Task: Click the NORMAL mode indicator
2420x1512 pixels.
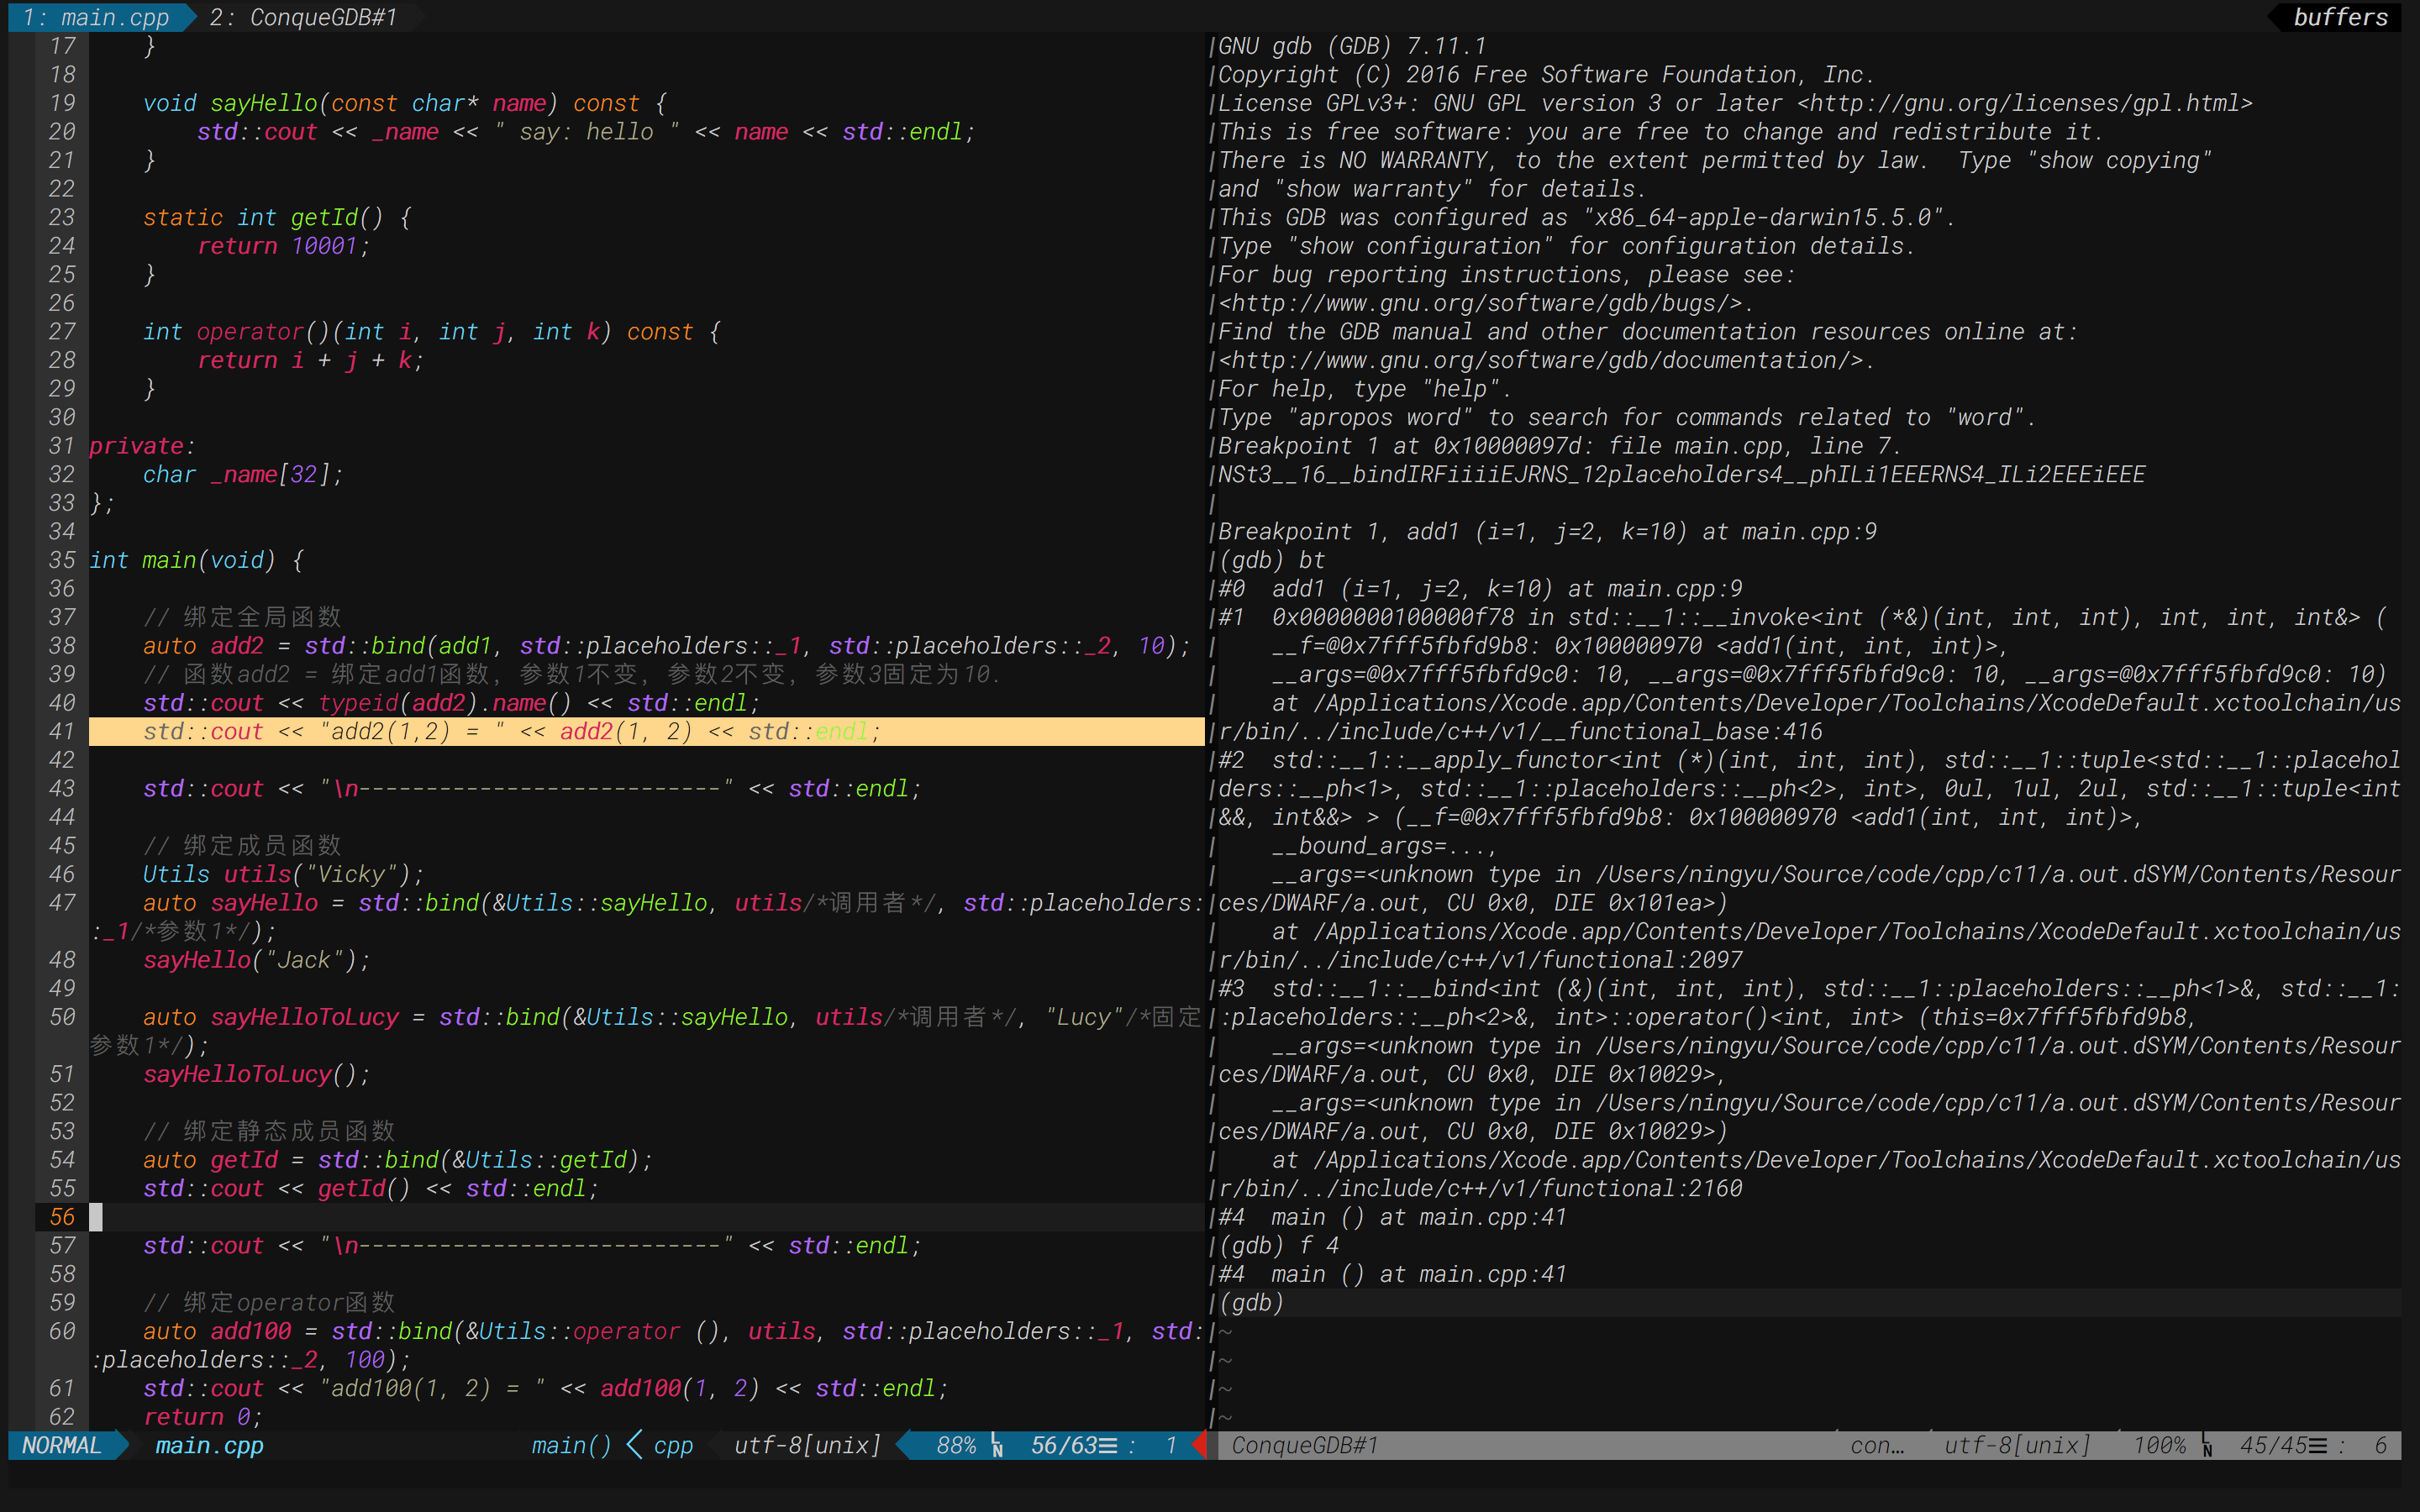Action: pyautogui.click(x=62, y=1445)
